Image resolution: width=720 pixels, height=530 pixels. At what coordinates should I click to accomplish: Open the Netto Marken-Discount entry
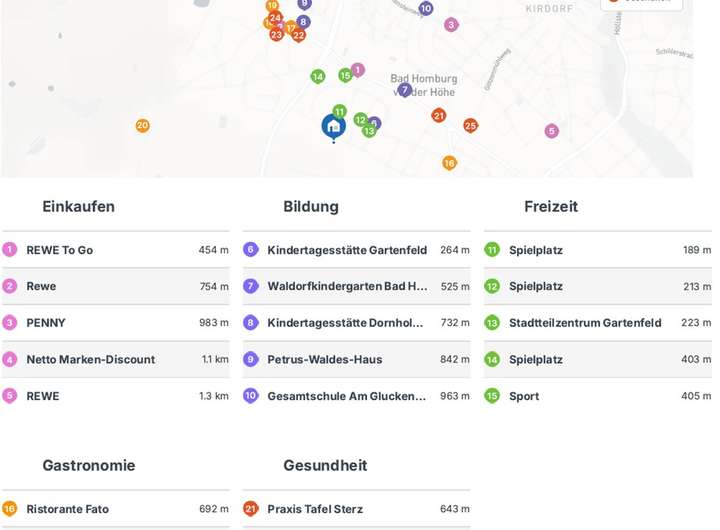coord(116,359)
